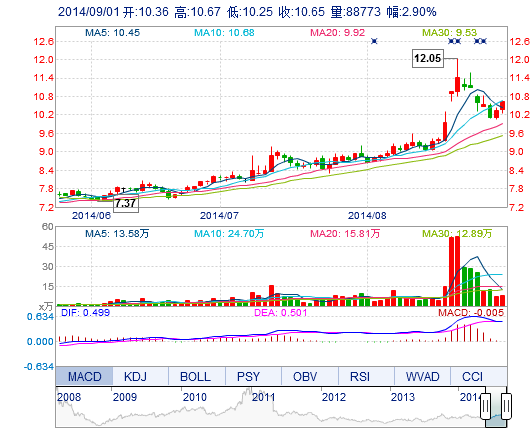This screenshot has width=532, height=434.
Task: Show the CCI indicator tab
Action: 479,376
